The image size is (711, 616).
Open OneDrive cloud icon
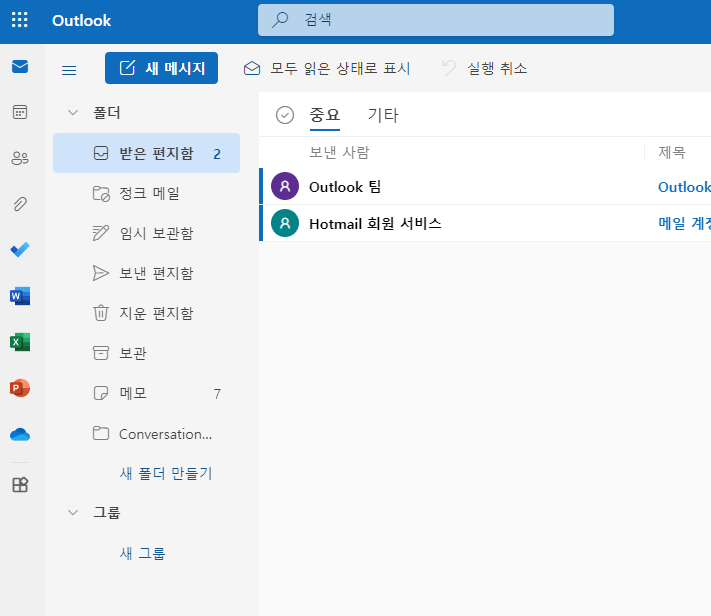pos(20,435)
